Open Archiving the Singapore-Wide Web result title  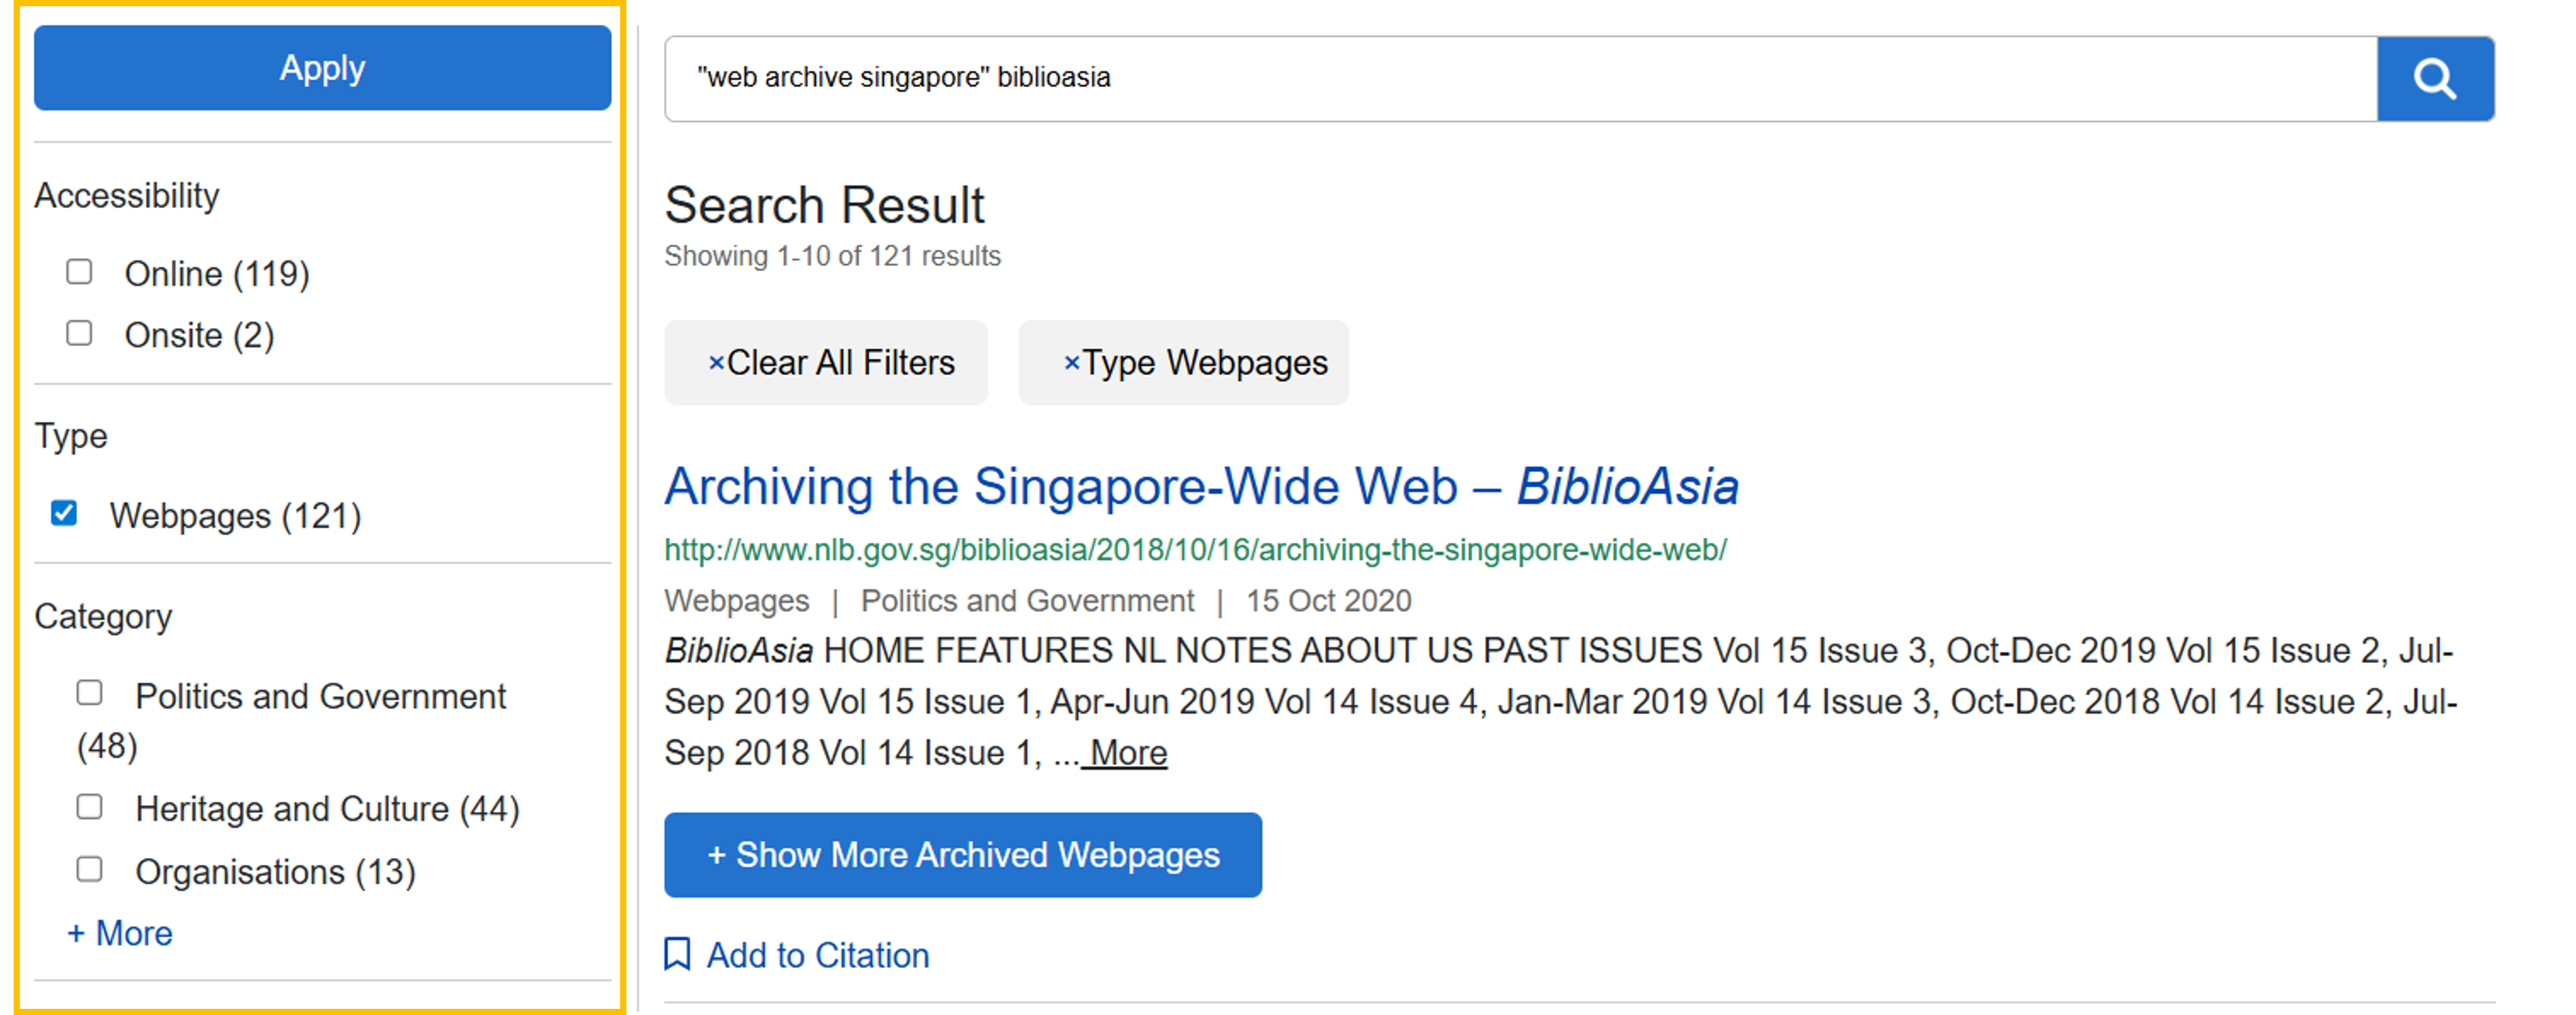pyautogui.click(x=1200, y=487)
